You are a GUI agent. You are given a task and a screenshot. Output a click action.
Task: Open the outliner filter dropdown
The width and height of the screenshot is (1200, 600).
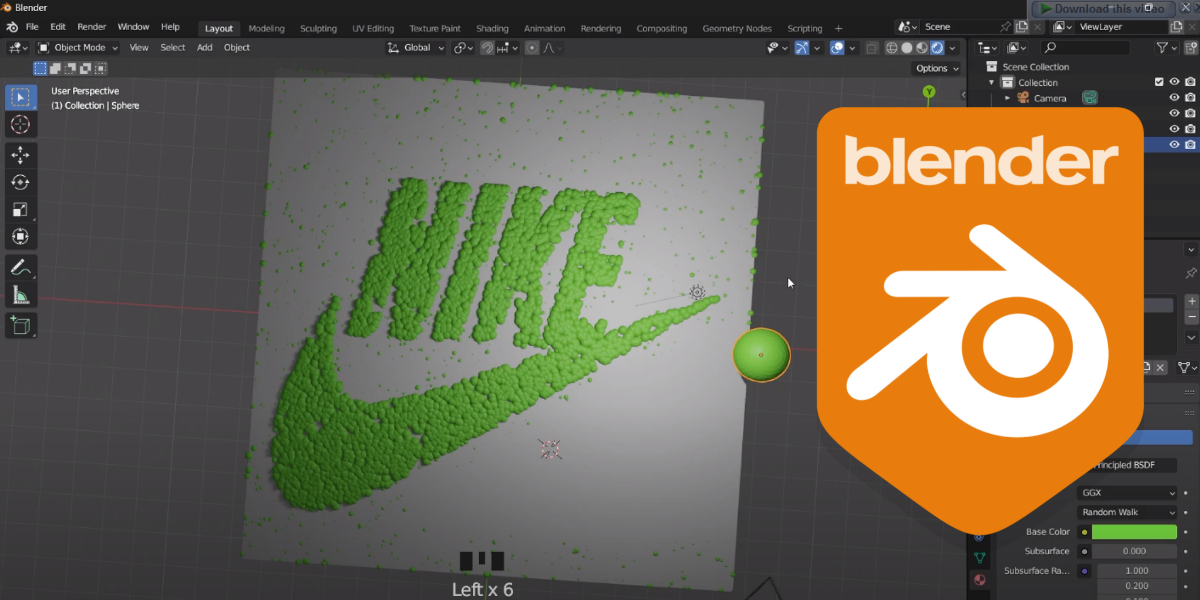1166,47
